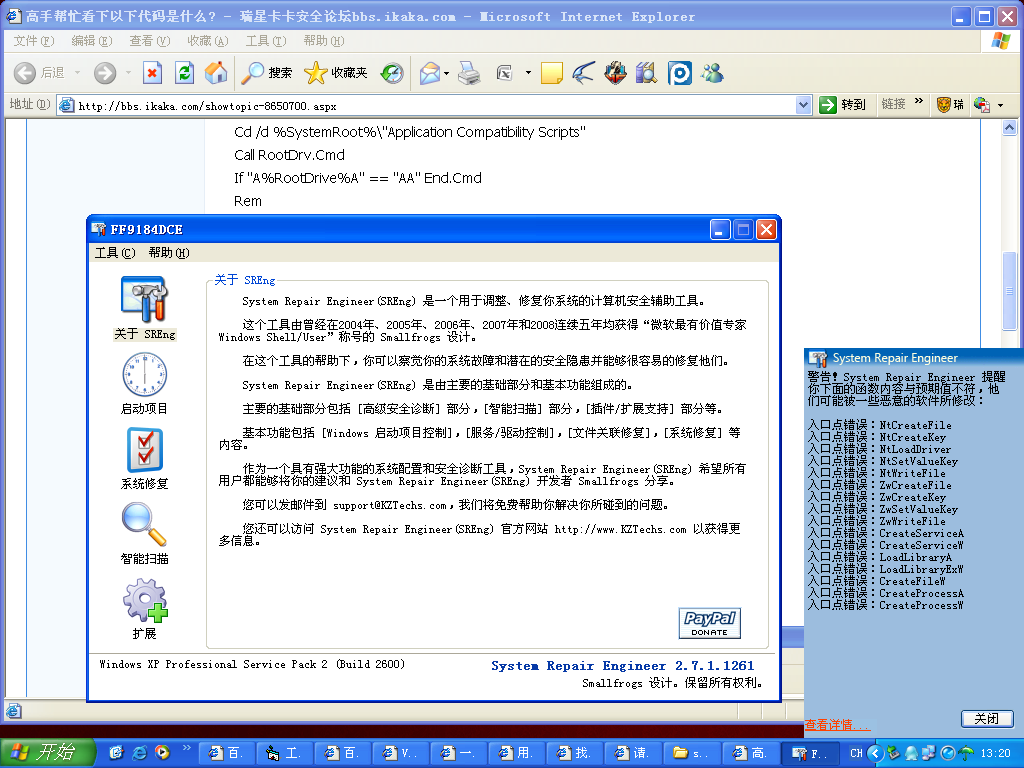Open the folder taskbar button 's..'
This screenshot has width=1024, height=768.
click(691, 754)
